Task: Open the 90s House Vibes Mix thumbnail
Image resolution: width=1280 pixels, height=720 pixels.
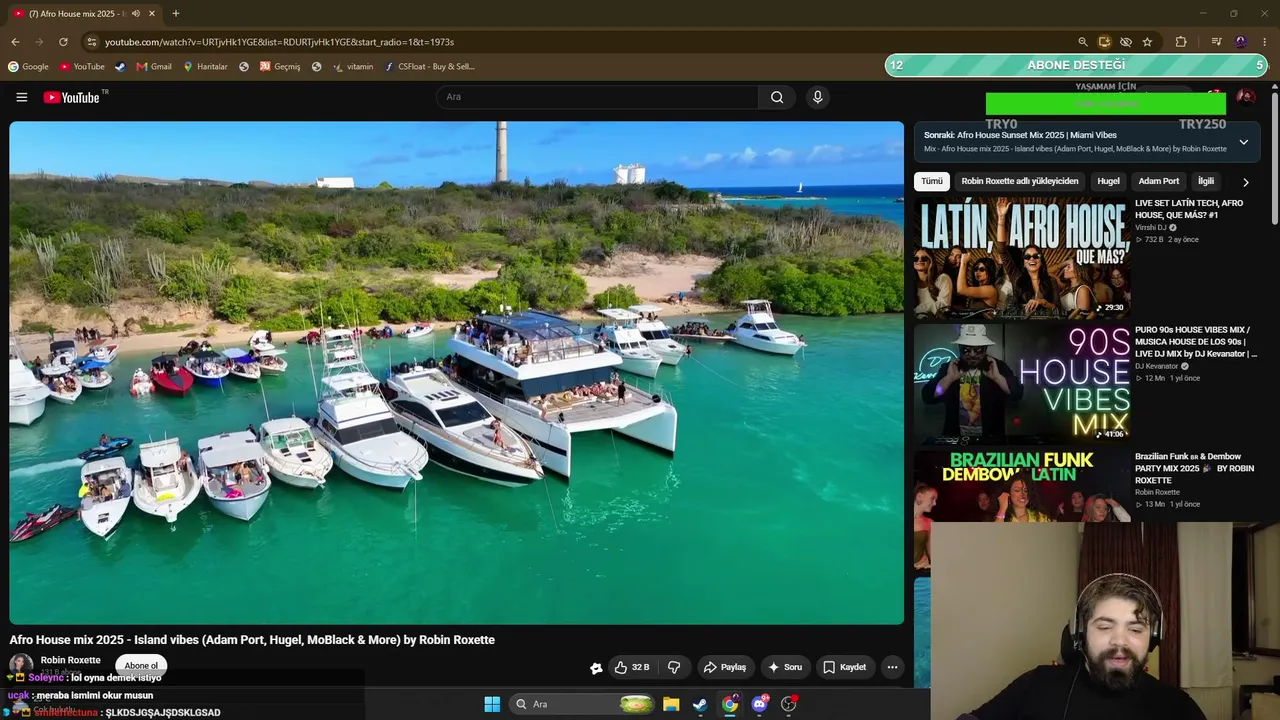Action: pos(1022,383)
